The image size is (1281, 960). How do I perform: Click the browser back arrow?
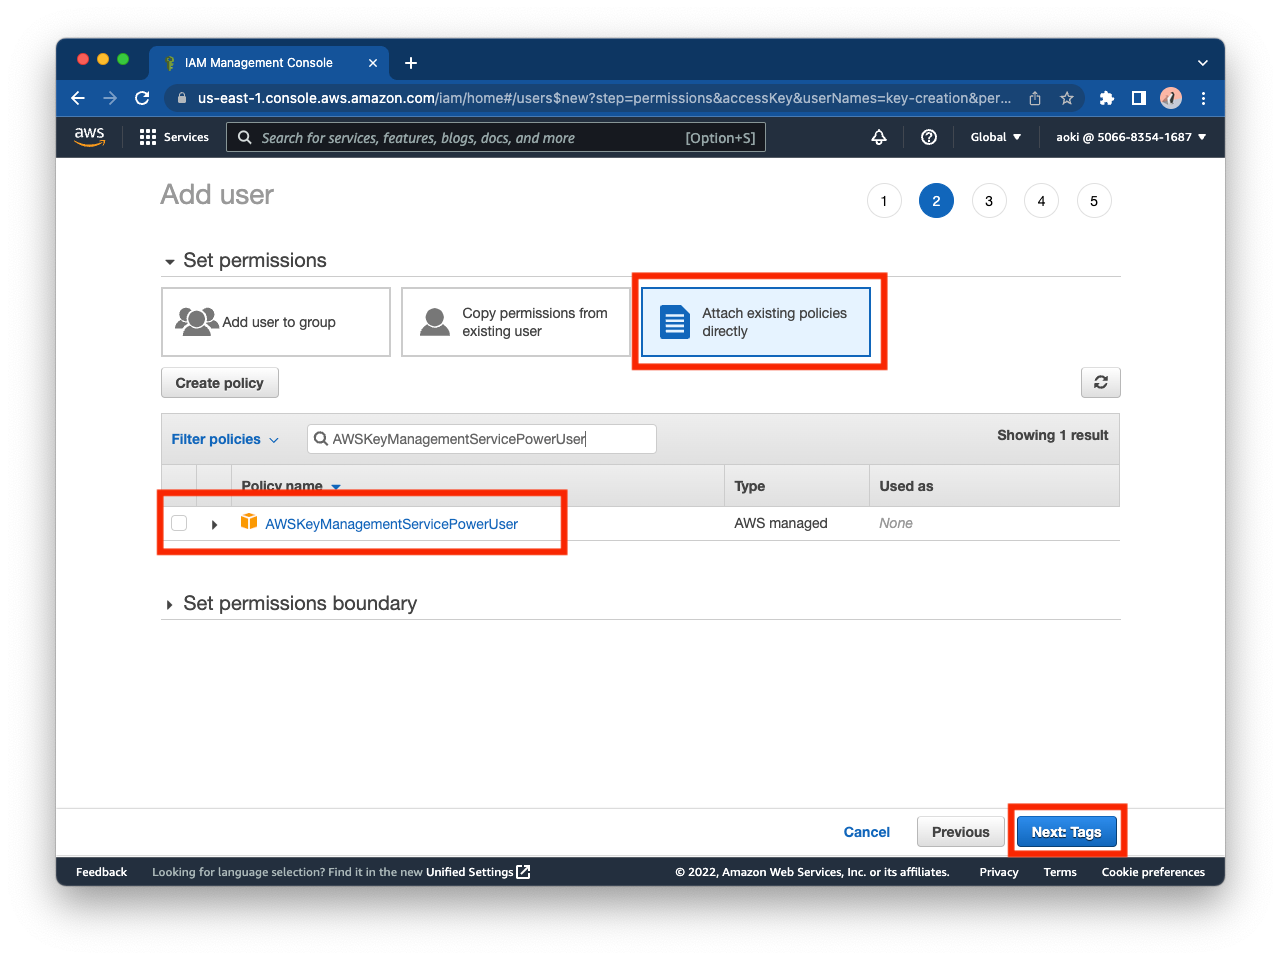(78, 98)
